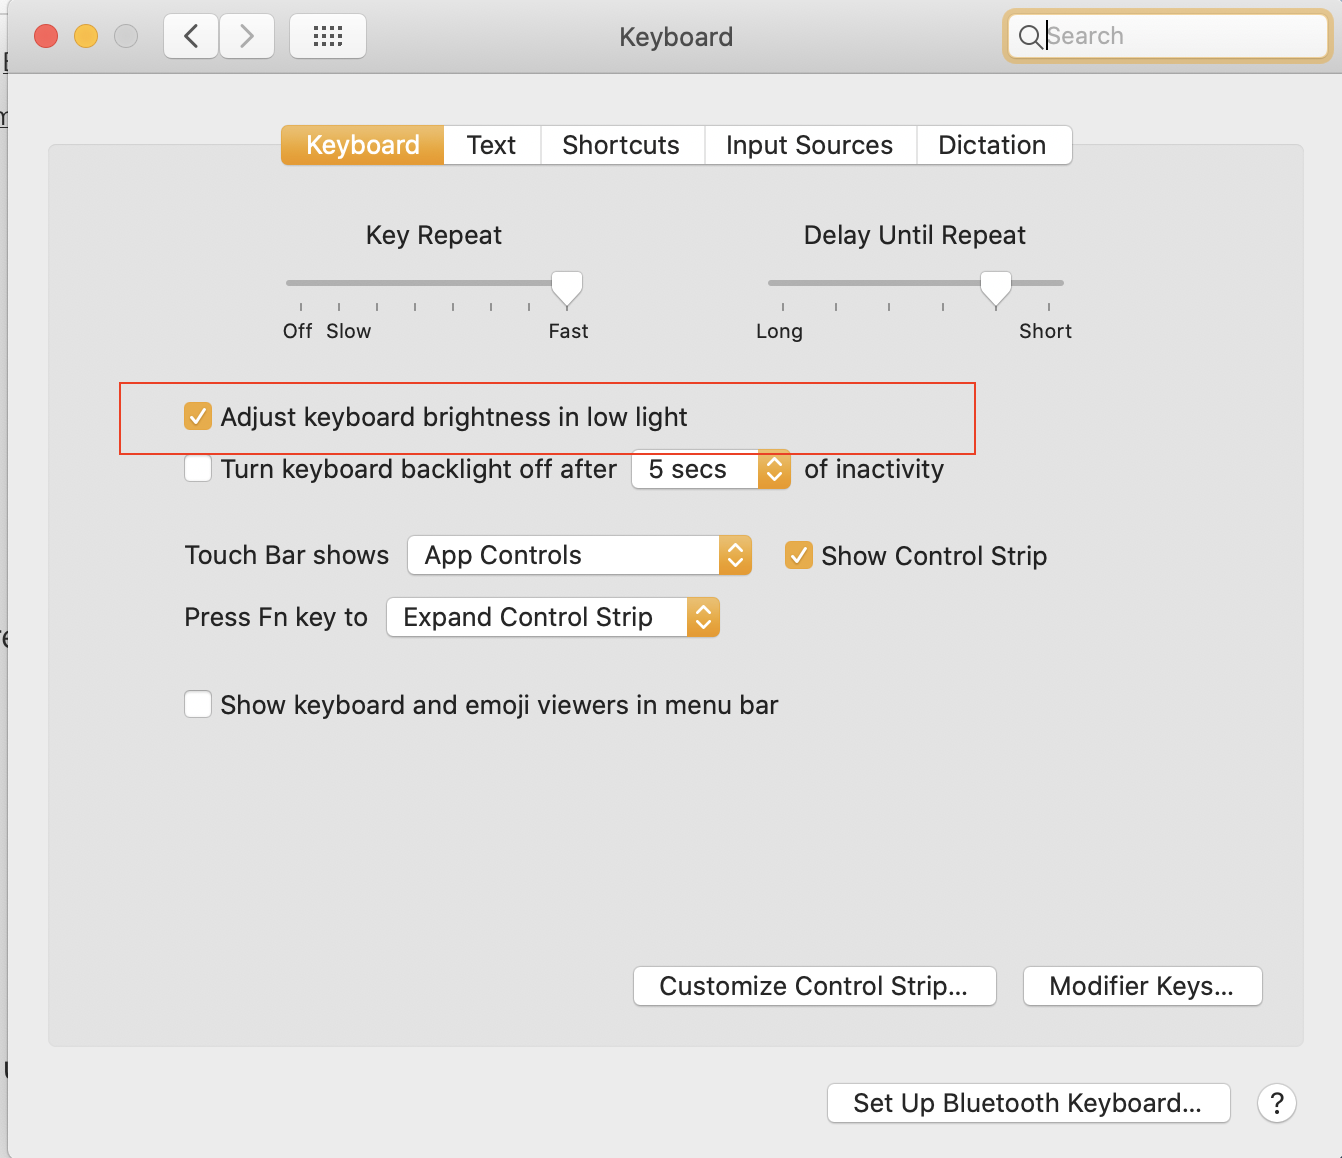Click the red close window button
The image size is (1342, 1158).
click(46, 37)
